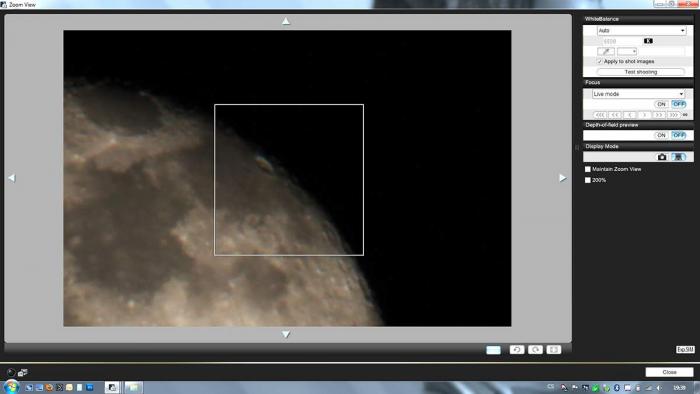Pan the zoom view left with left arrow

coord(12,178)
